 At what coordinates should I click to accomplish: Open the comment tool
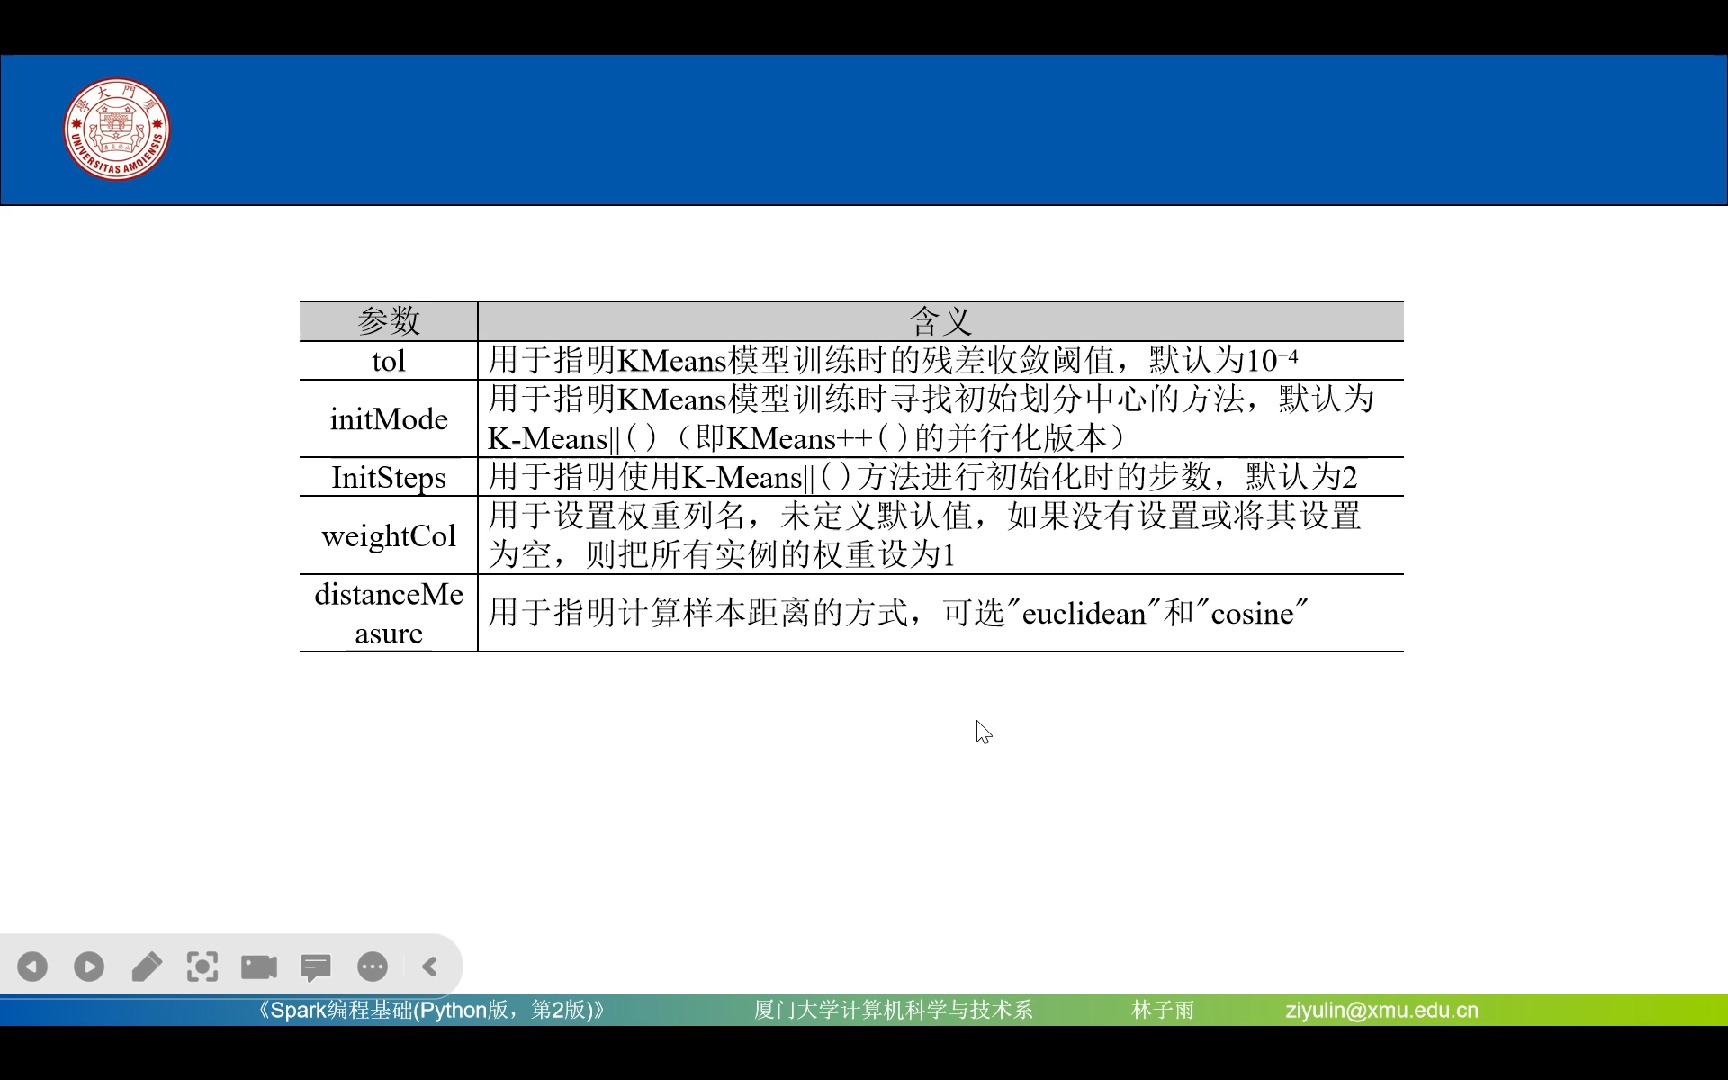click(x=316, y=966)
